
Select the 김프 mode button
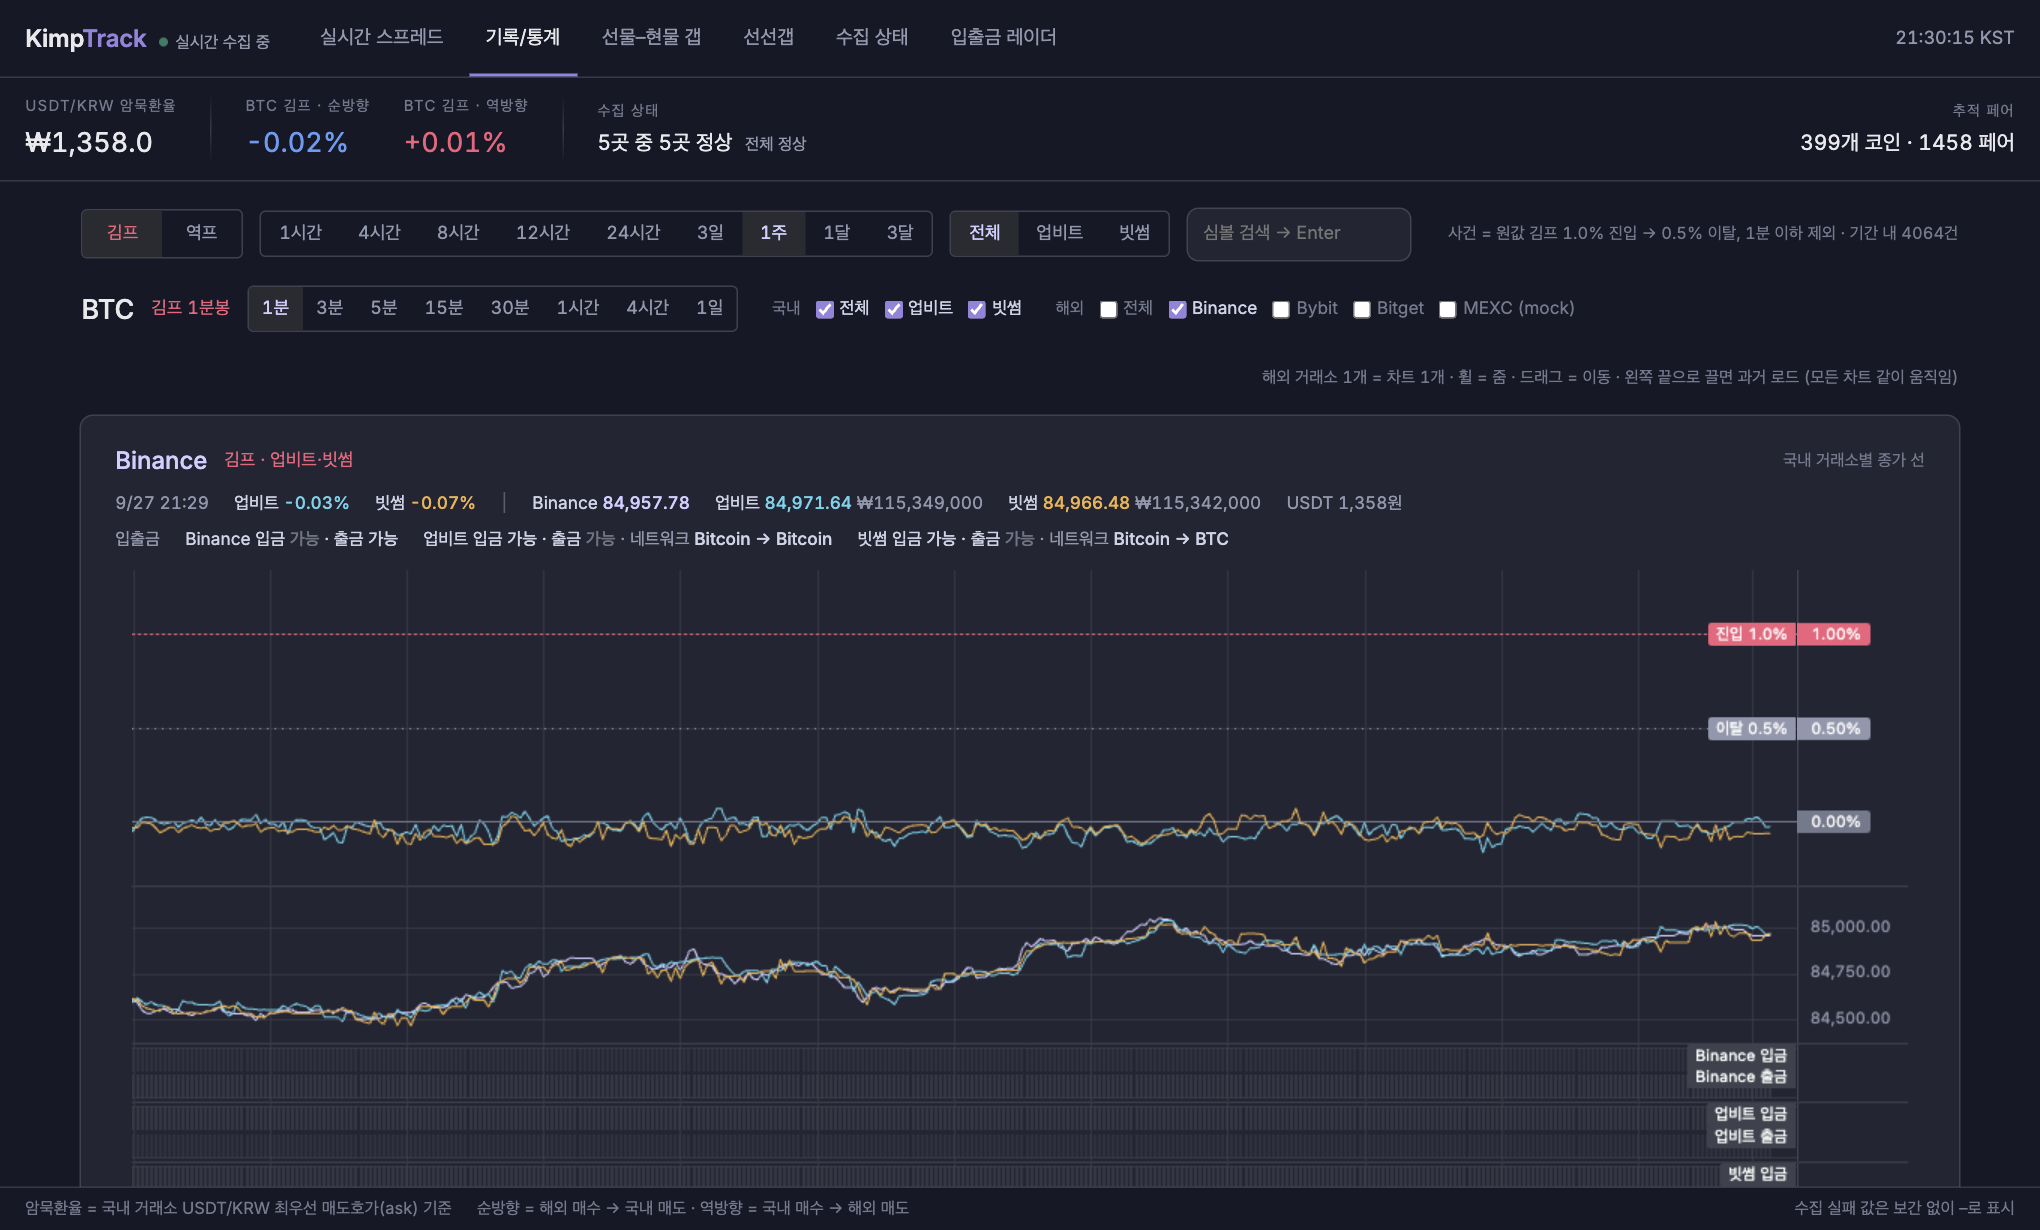122,233
